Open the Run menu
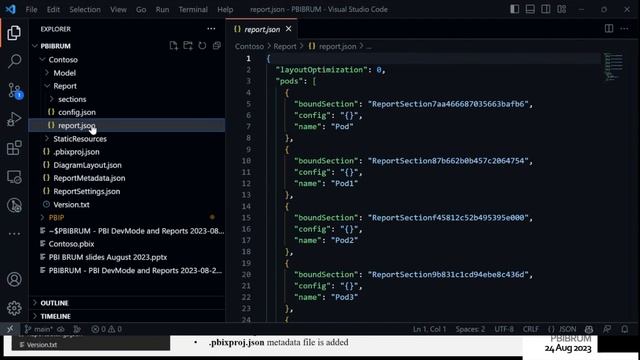Screen dimensions: 640x360 tap(162, 9)
